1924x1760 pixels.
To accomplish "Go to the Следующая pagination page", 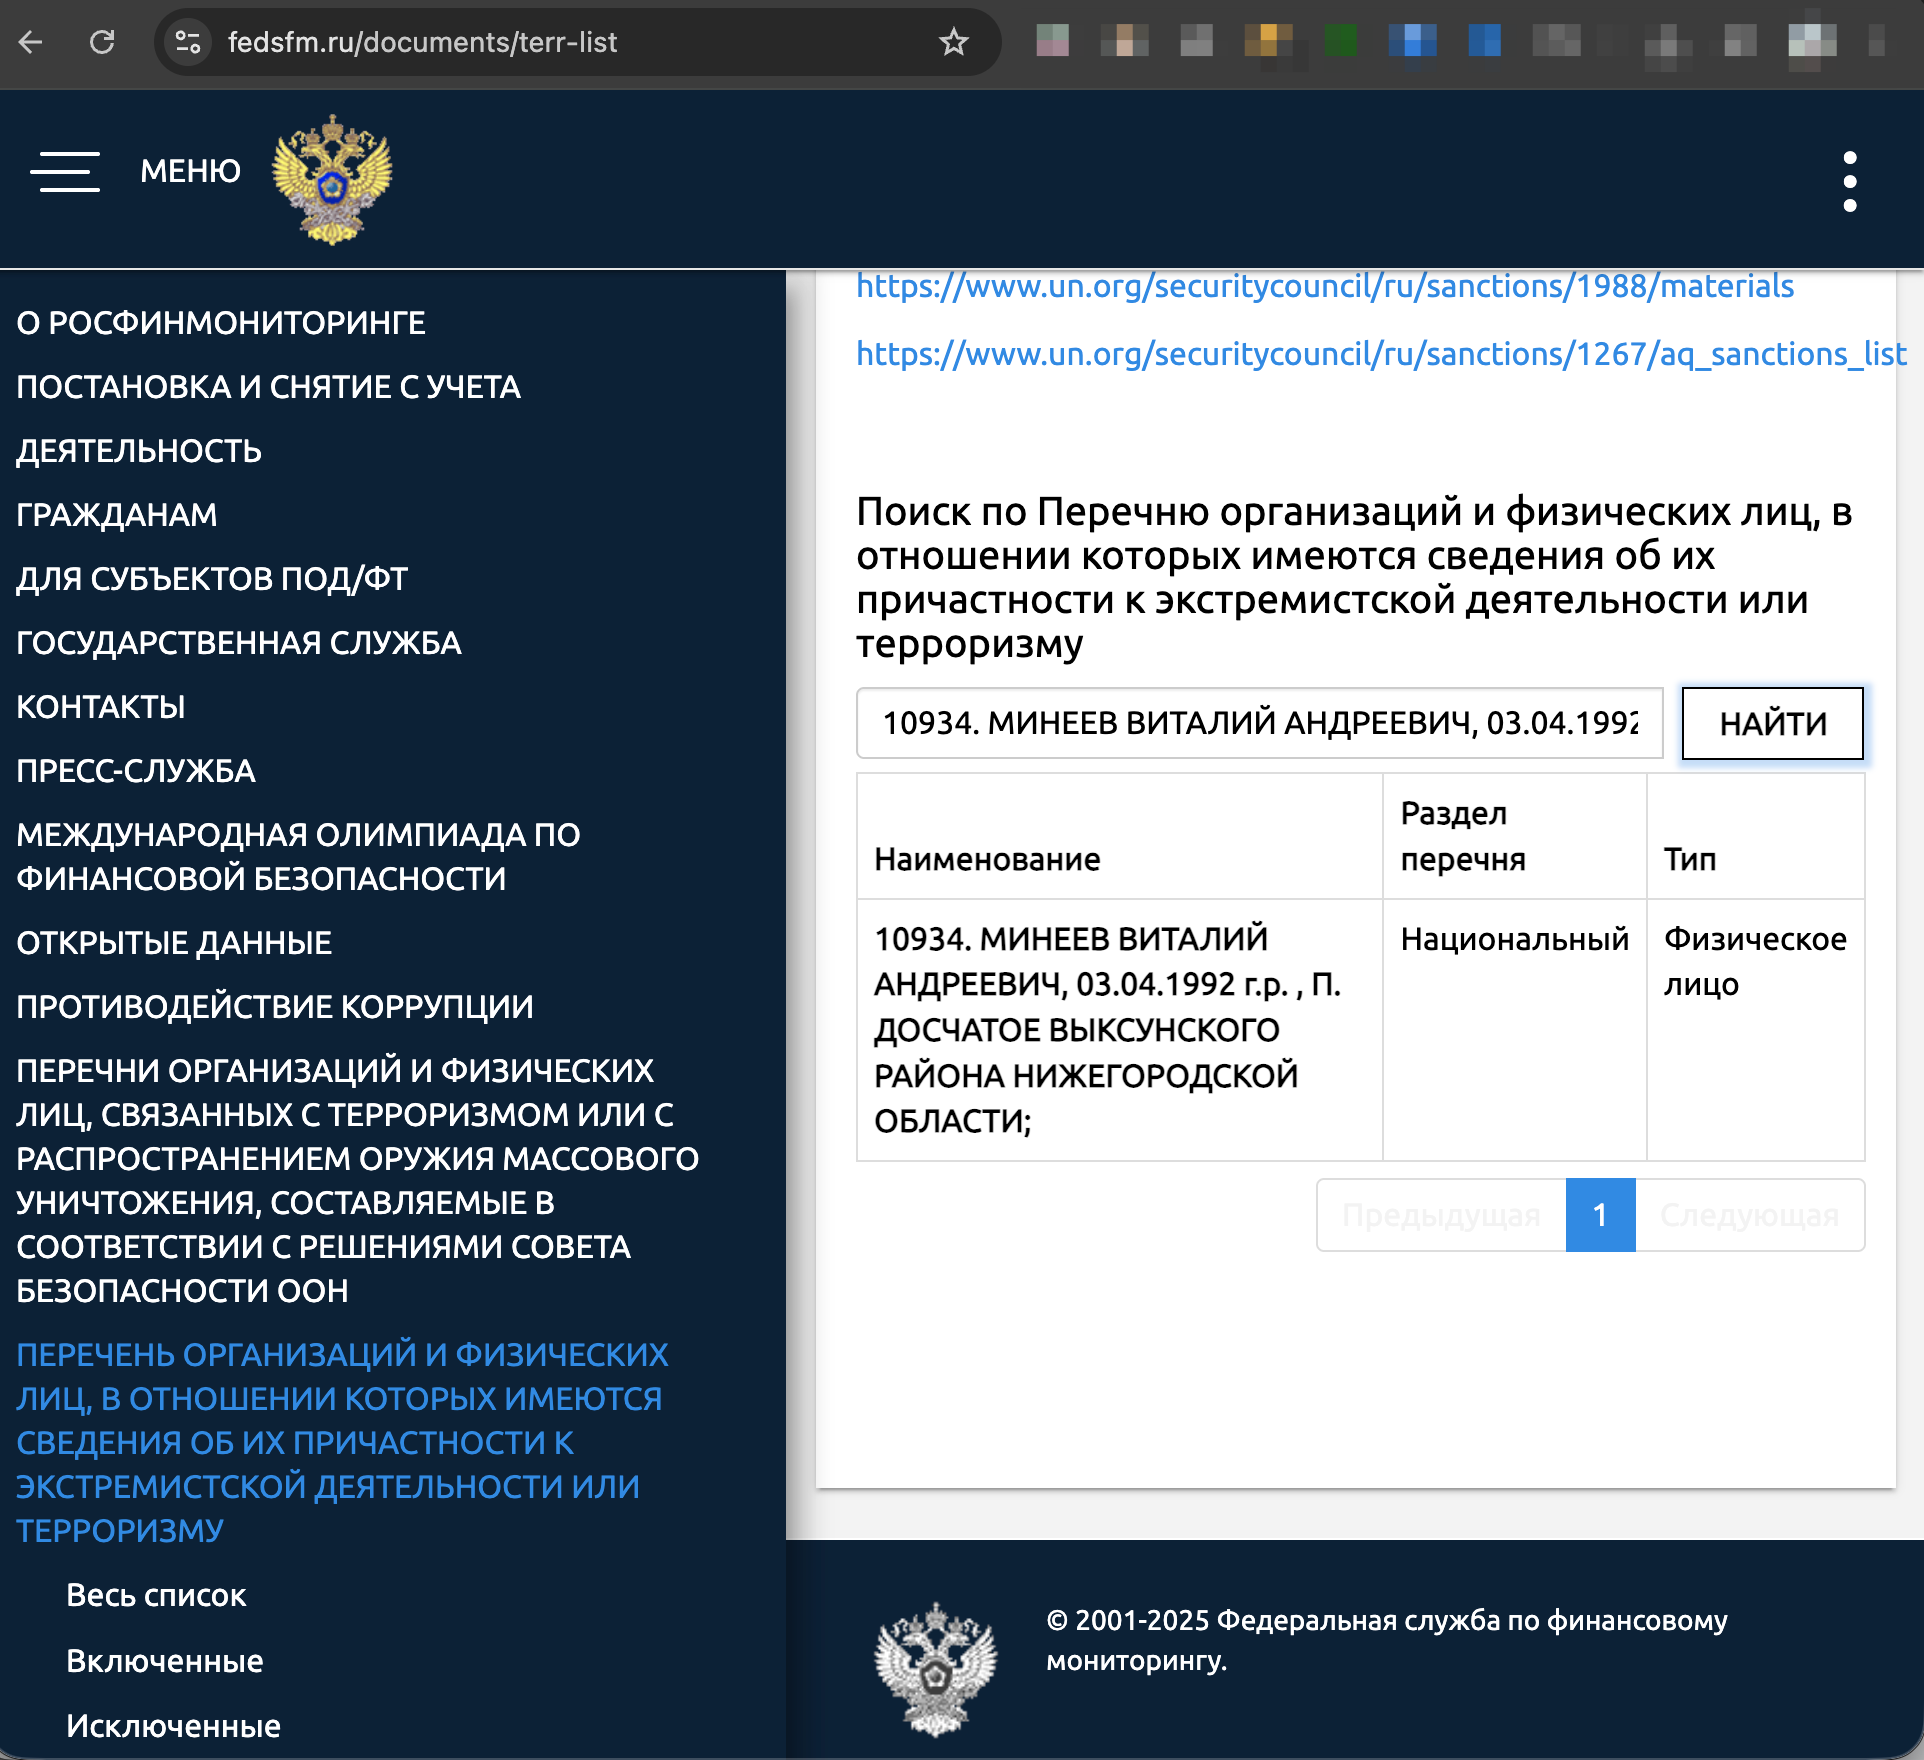I will 1751,1215.
